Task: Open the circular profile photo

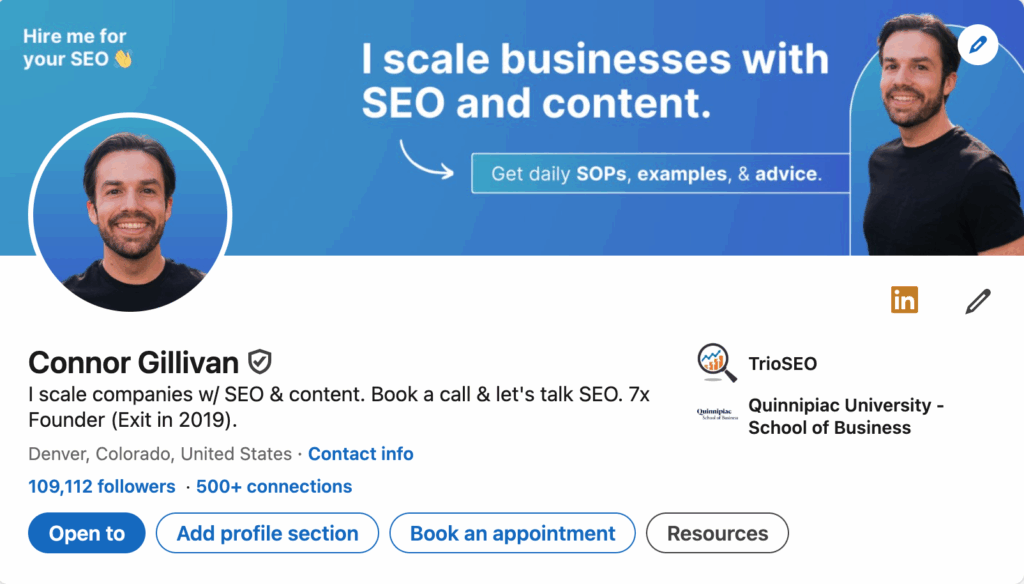Action: pyautogui.click(x=130, y=212)
